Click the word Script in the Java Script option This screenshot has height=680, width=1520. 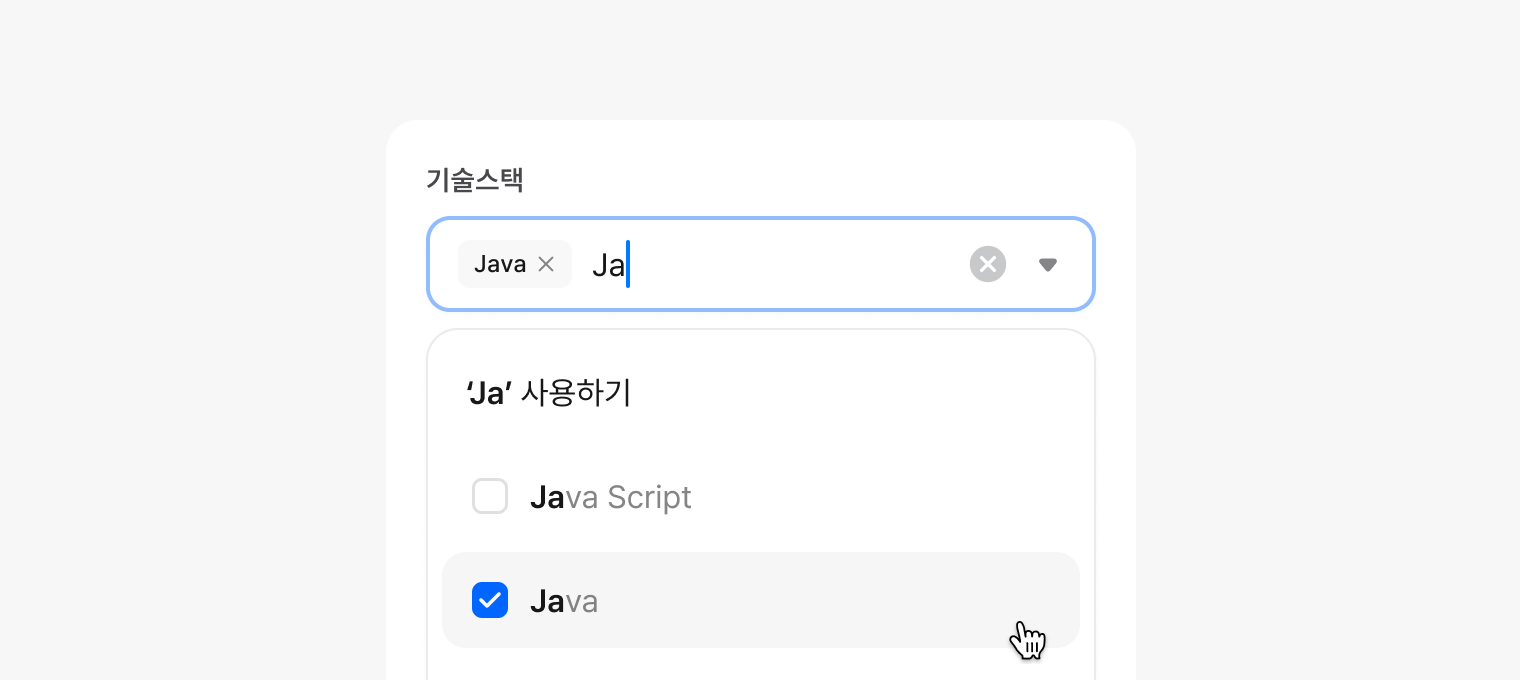649,497
